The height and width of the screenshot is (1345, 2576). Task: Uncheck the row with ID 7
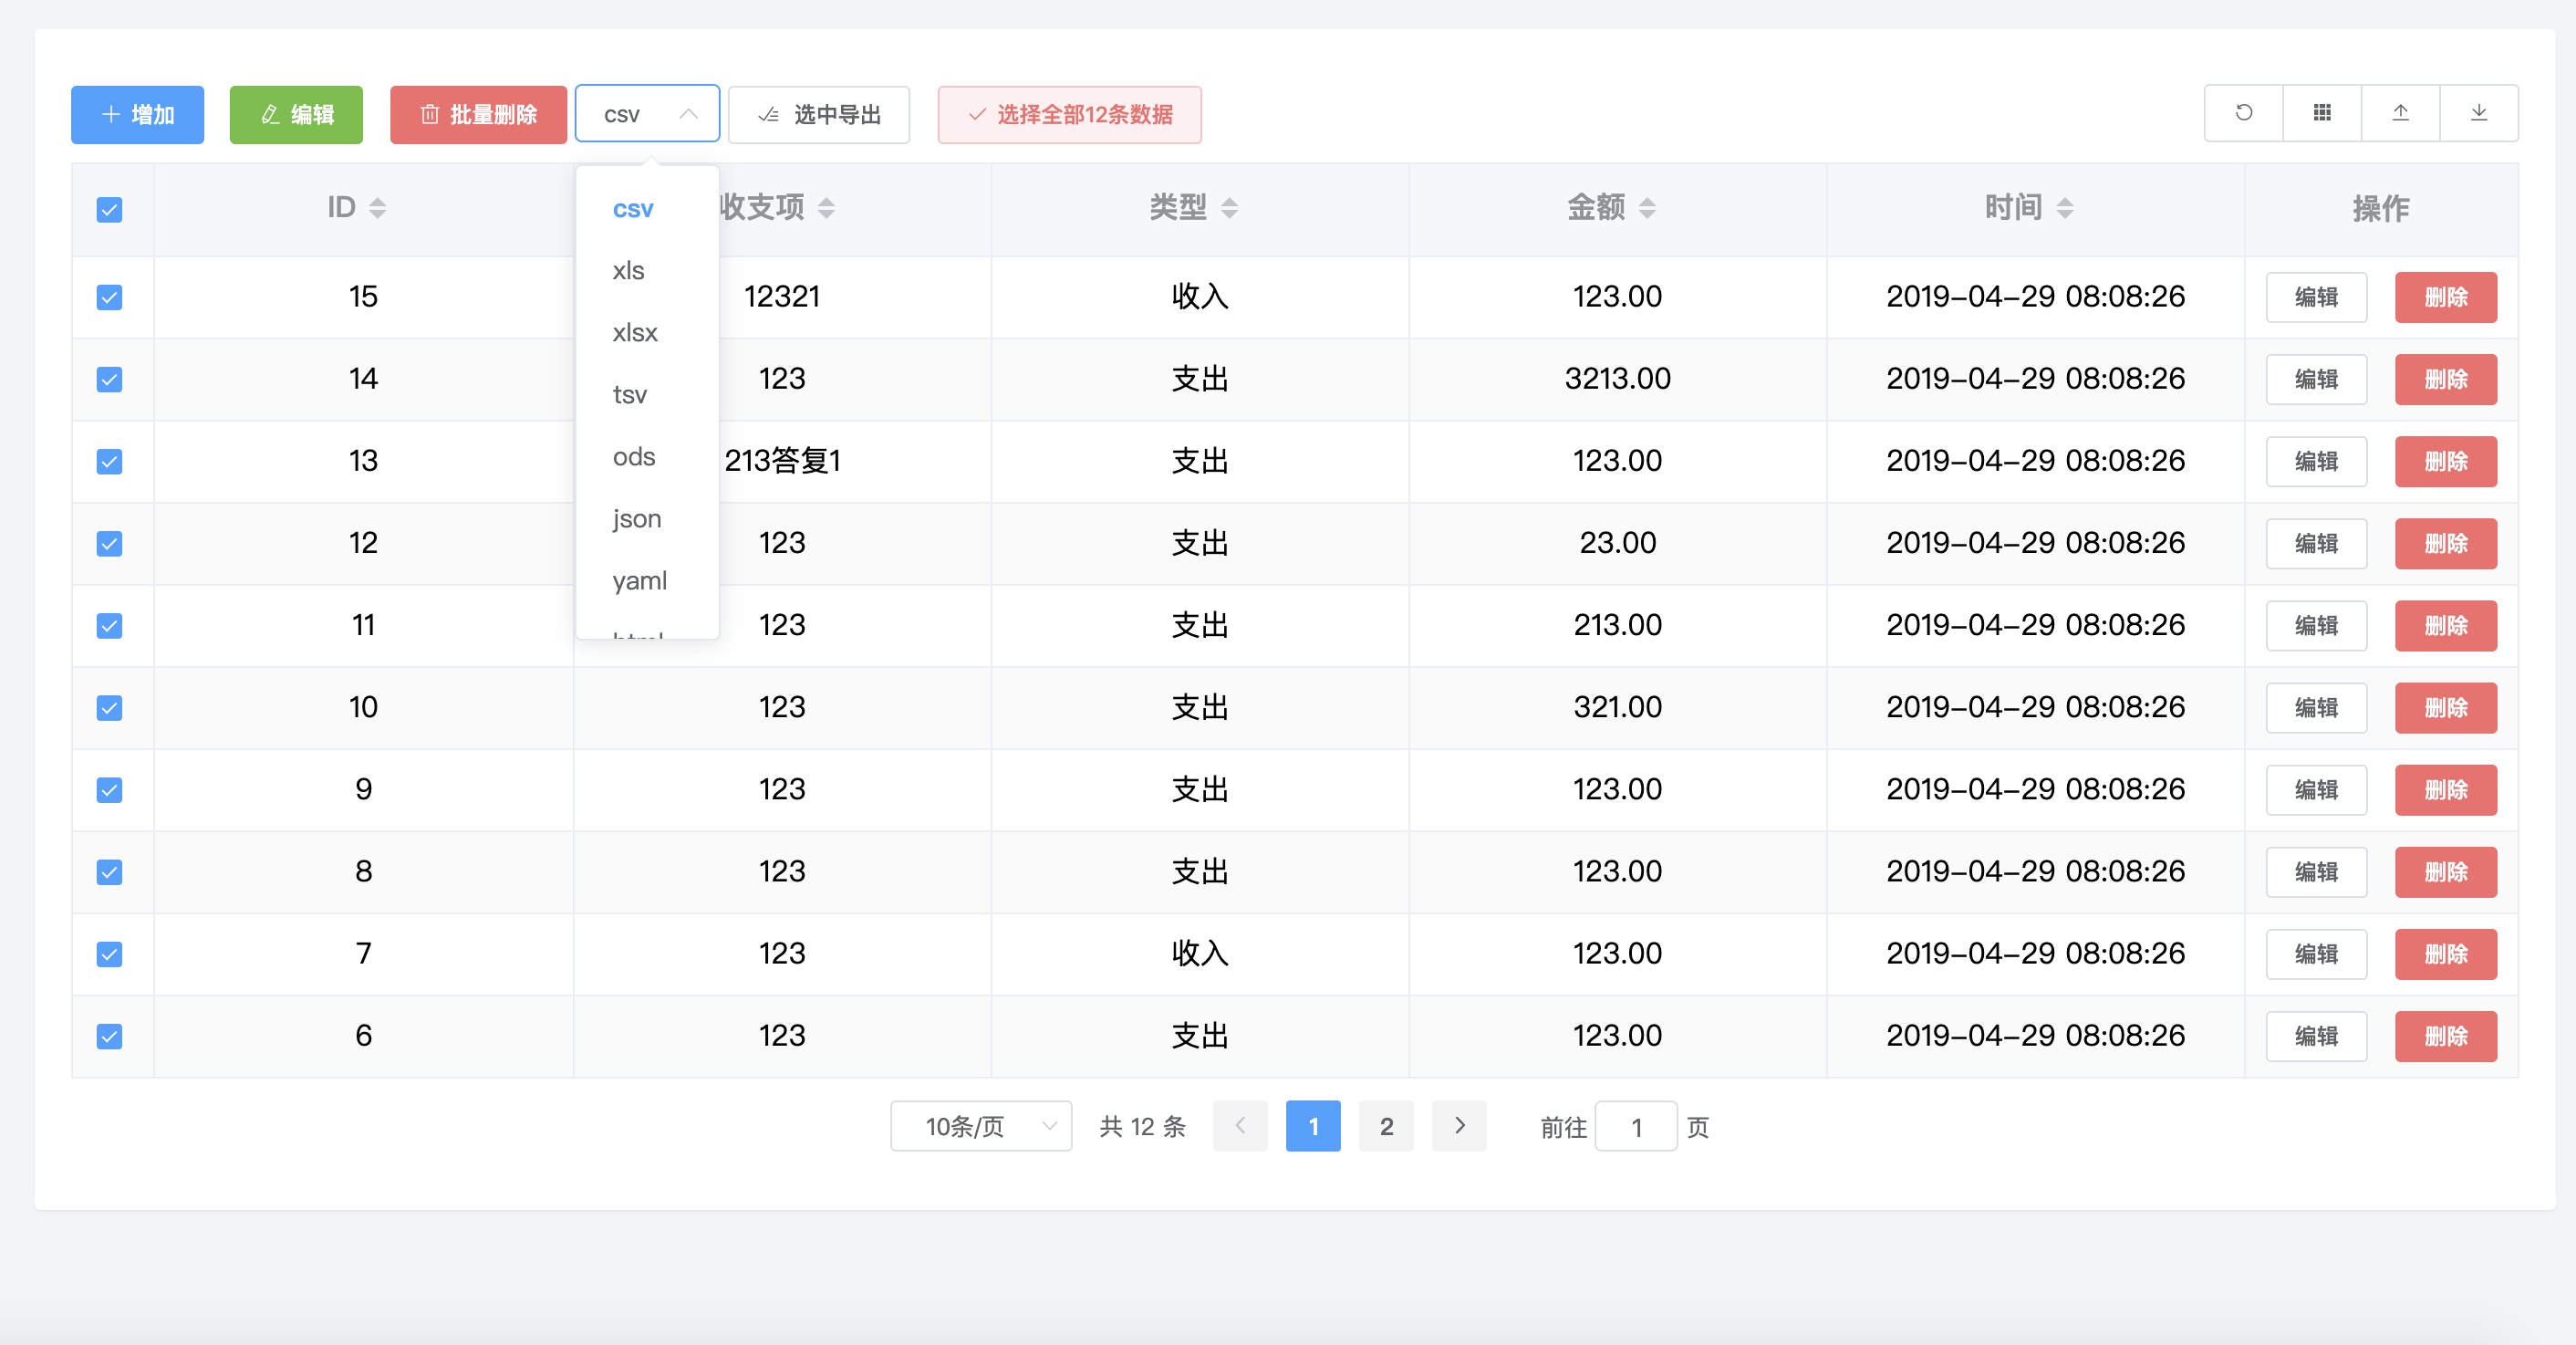pyautogui.click(x=109, y=954)
